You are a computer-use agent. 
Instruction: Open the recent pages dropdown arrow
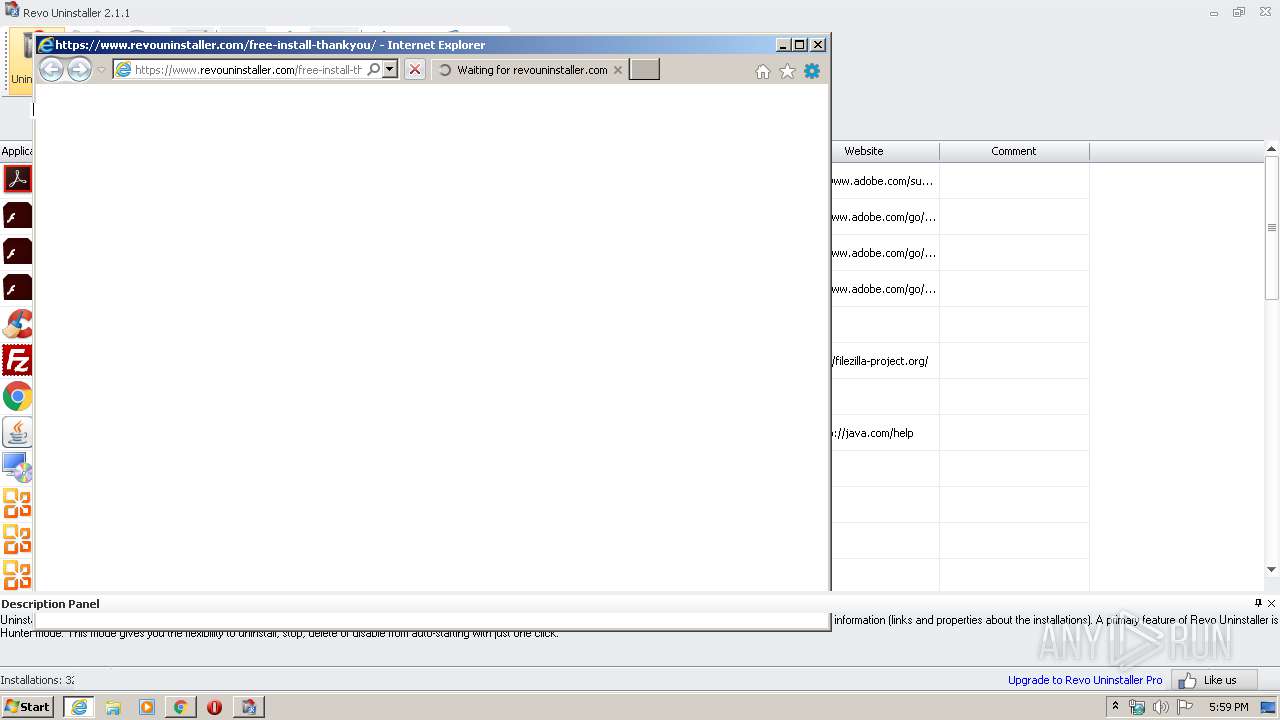[101, 70]
